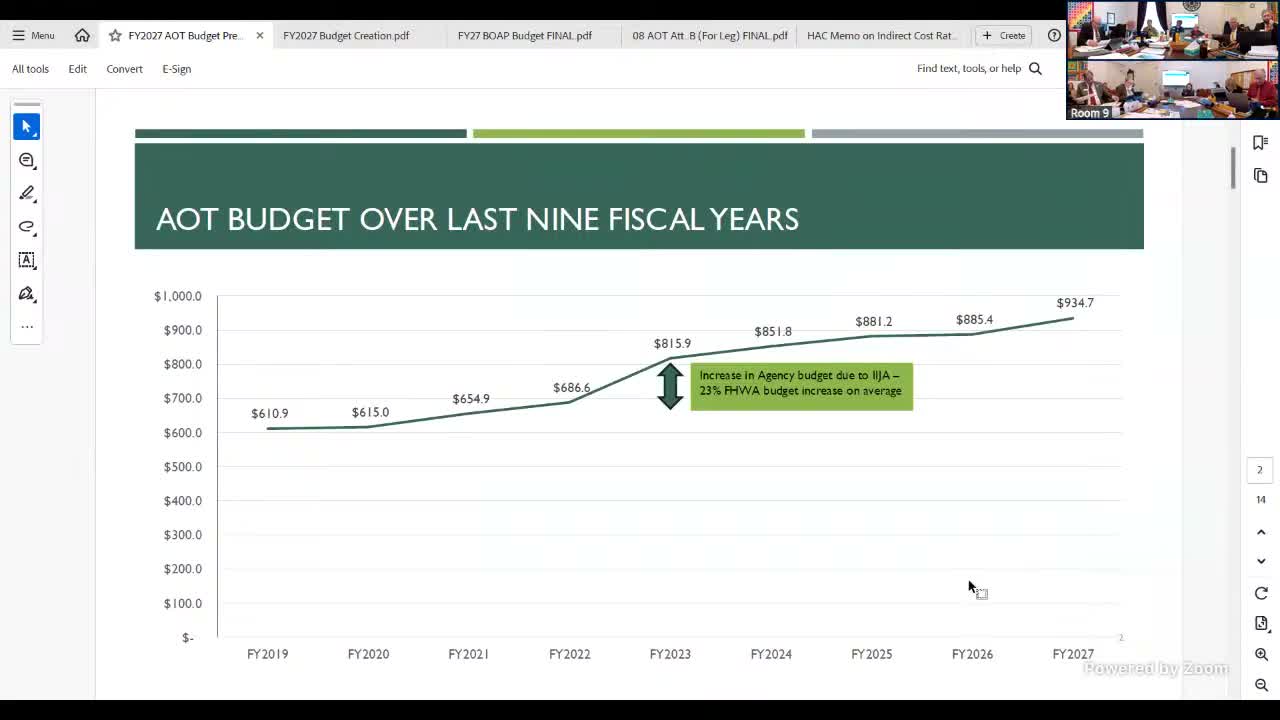
Task: Go to the Acrobat Home view
Action: [82, 35]
